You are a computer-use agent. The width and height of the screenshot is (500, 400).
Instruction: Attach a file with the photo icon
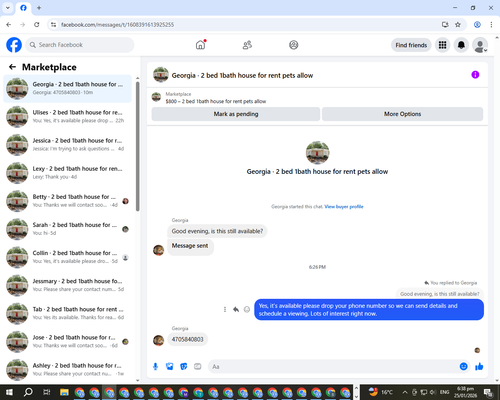click(x=170, y=367)
